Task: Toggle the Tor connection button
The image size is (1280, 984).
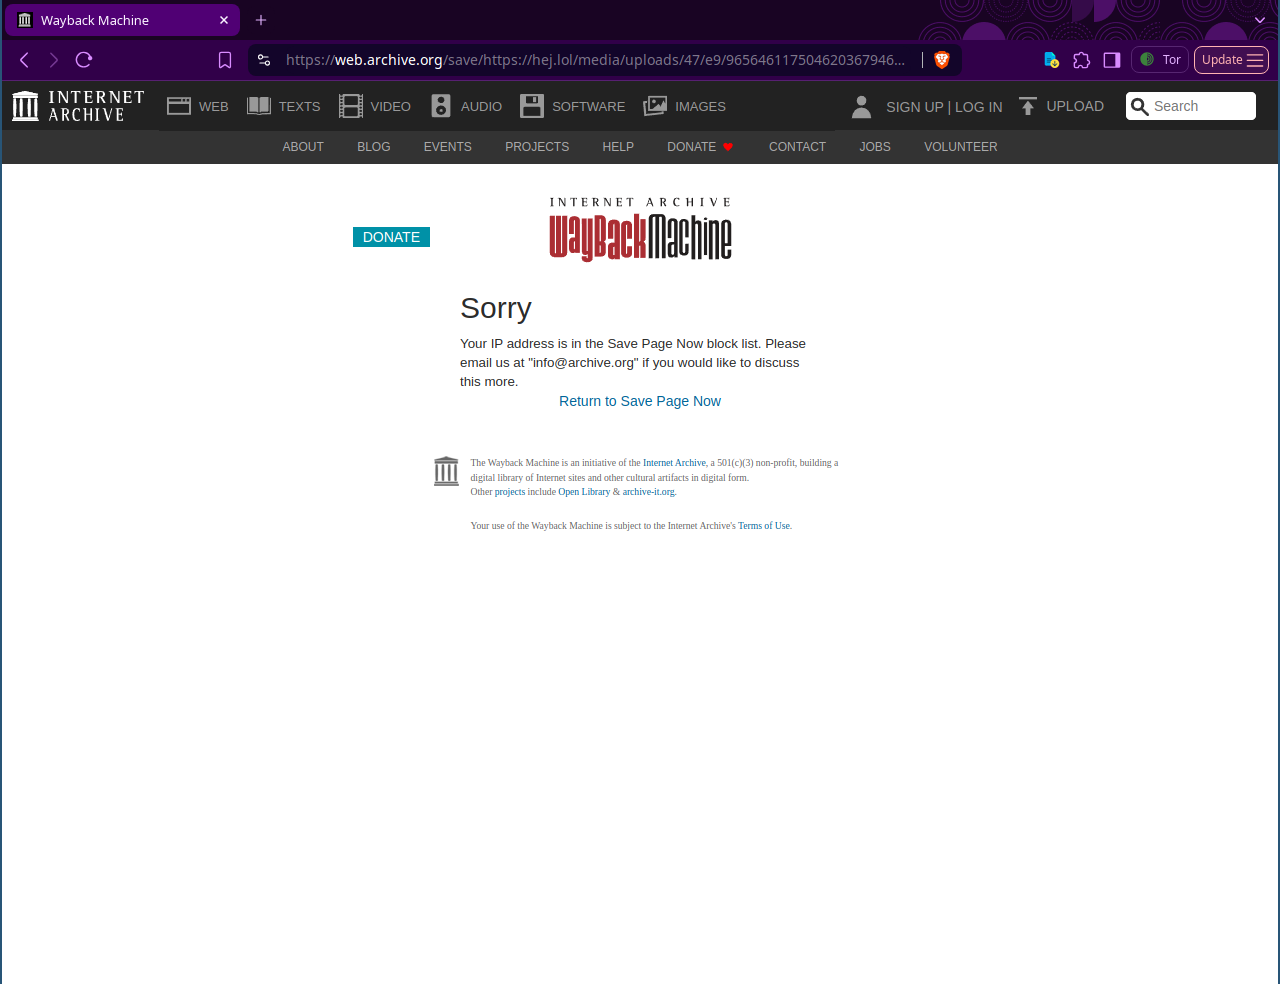Action: (x=1160, y=60)
